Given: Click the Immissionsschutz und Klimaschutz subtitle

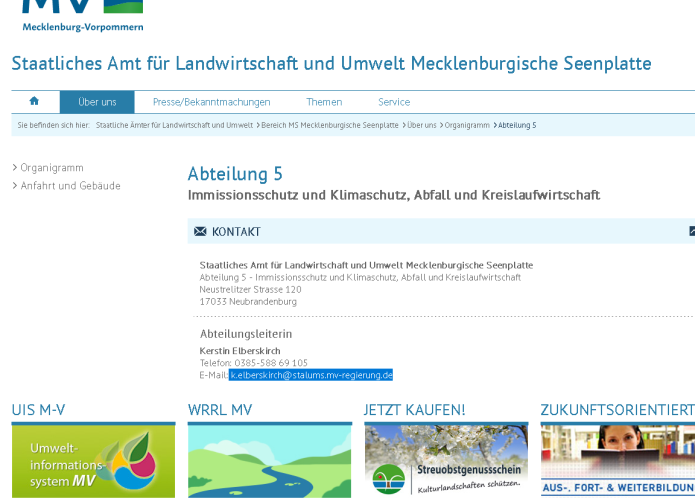Looking at the screenshot, I should pos(394,195).
